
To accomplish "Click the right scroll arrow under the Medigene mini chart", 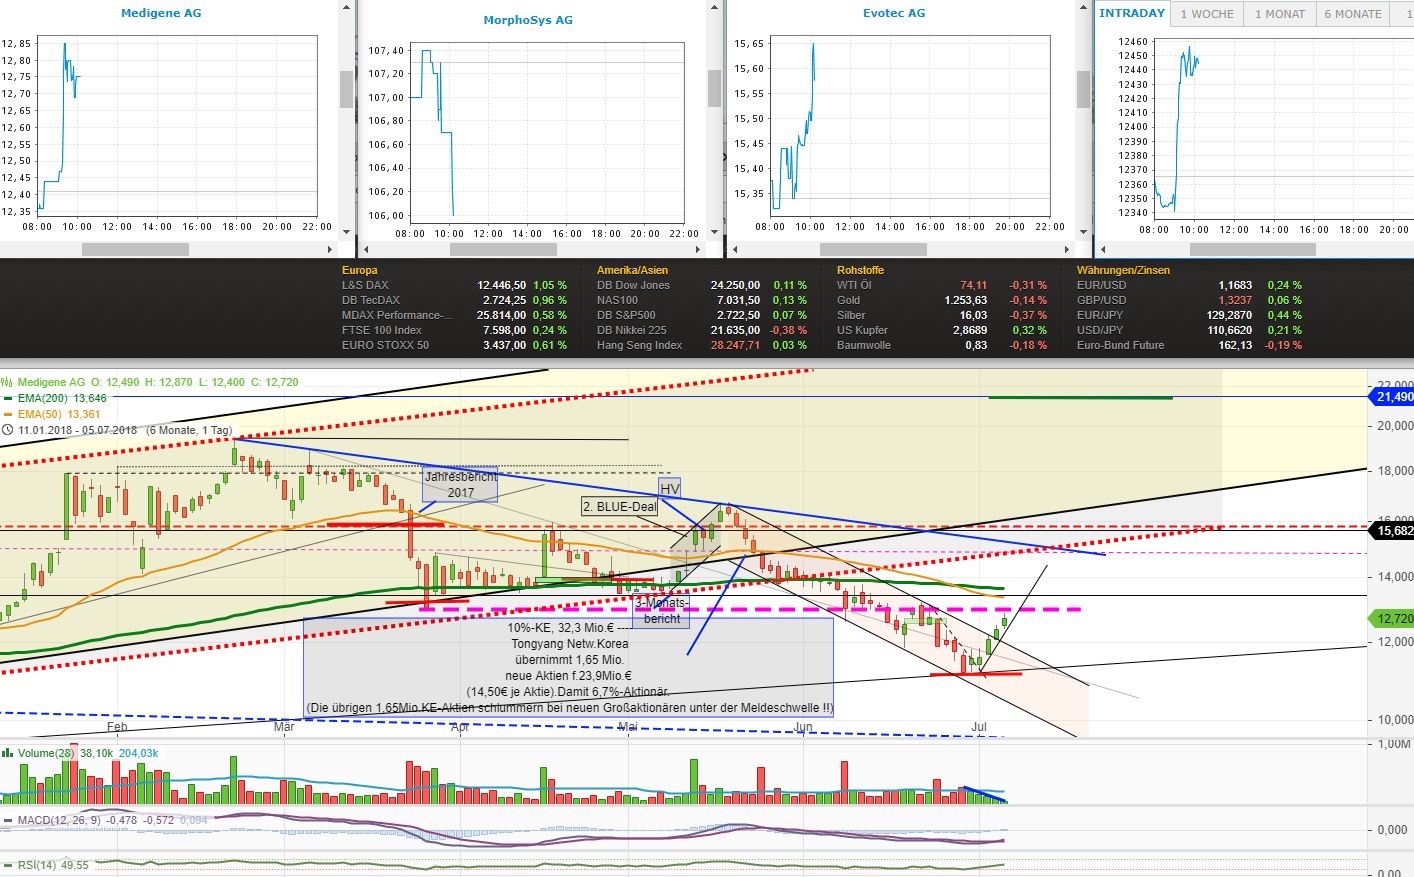I will pyautogui.click(x=331, y=248).
